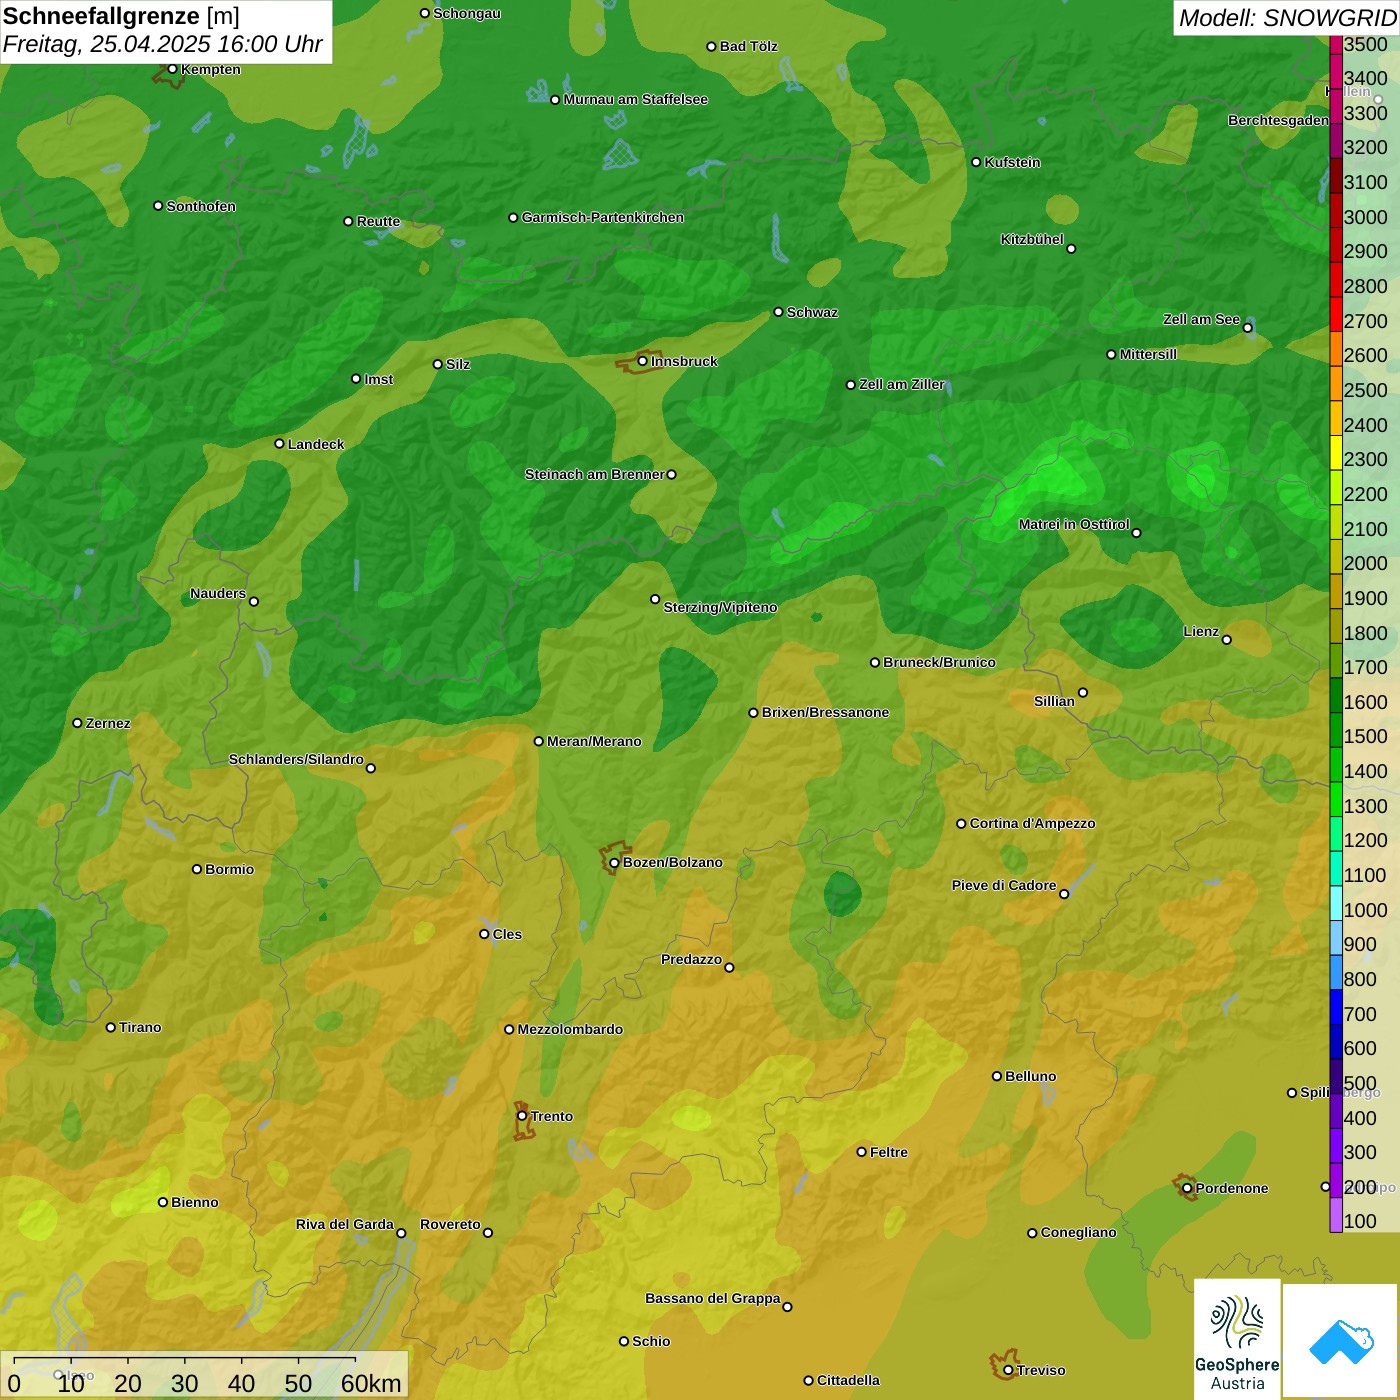The height and width of the screenshot is (1400, 1400).
Task: Click the Schlanders/Silandro label
Action: (296, 759)
